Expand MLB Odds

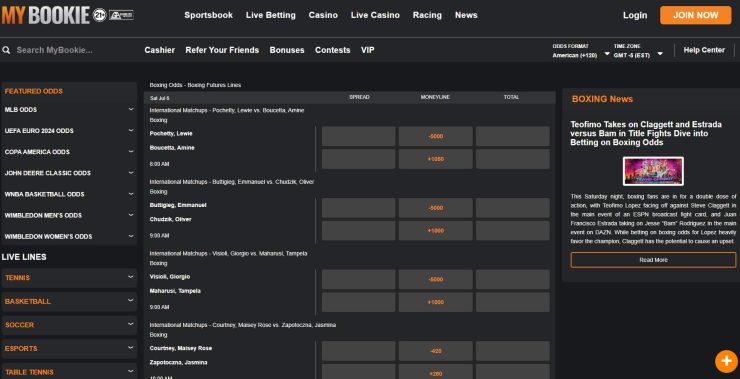pyautogui.click(x=69, y=109)
